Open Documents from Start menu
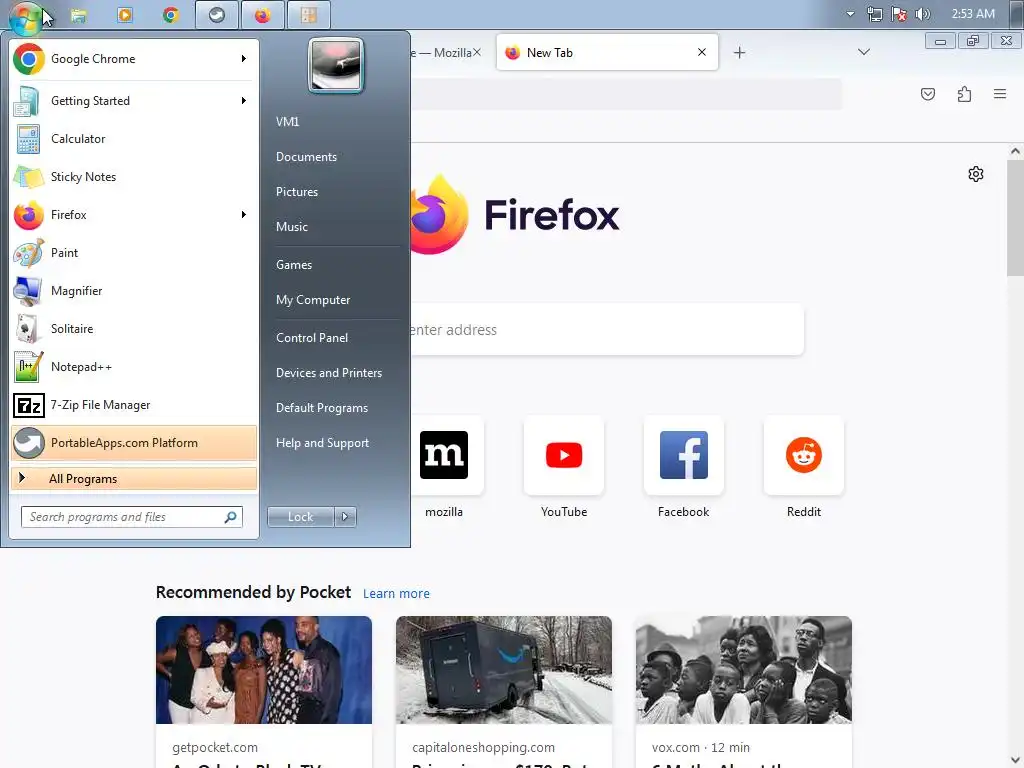The image size is (1024, 768). click(x=306, y=157)
